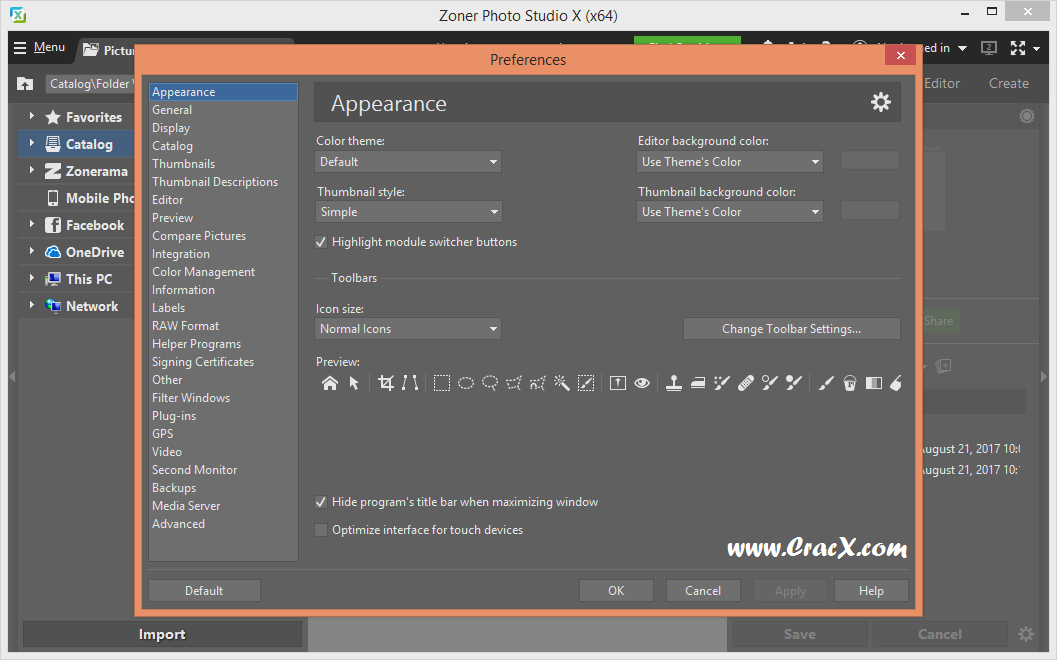The height and width of the screenshot is (660, 1057).
Task: Open the Icon size dropdown
Action: (408, 329)
